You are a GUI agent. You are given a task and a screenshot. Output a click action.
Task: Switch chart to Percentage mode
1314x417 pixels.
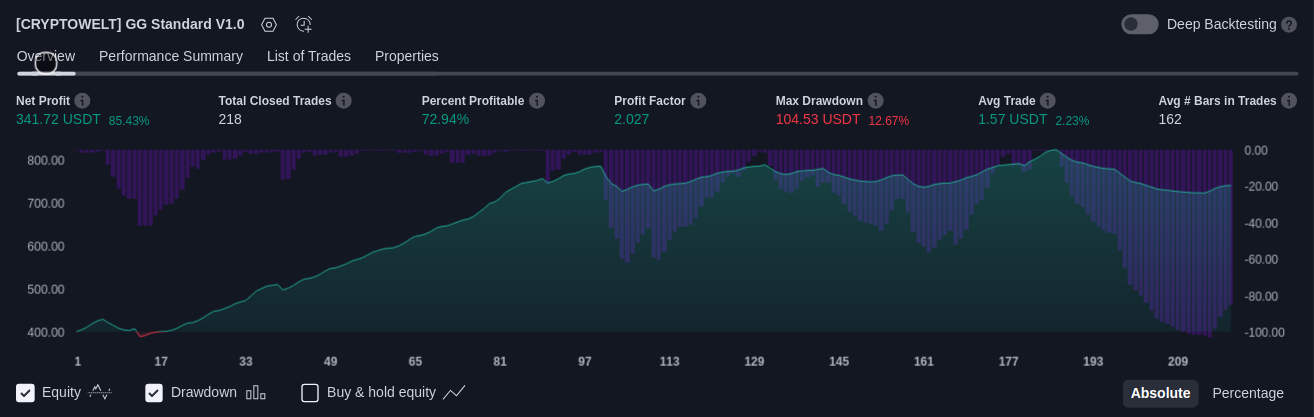click(1248, 393)
